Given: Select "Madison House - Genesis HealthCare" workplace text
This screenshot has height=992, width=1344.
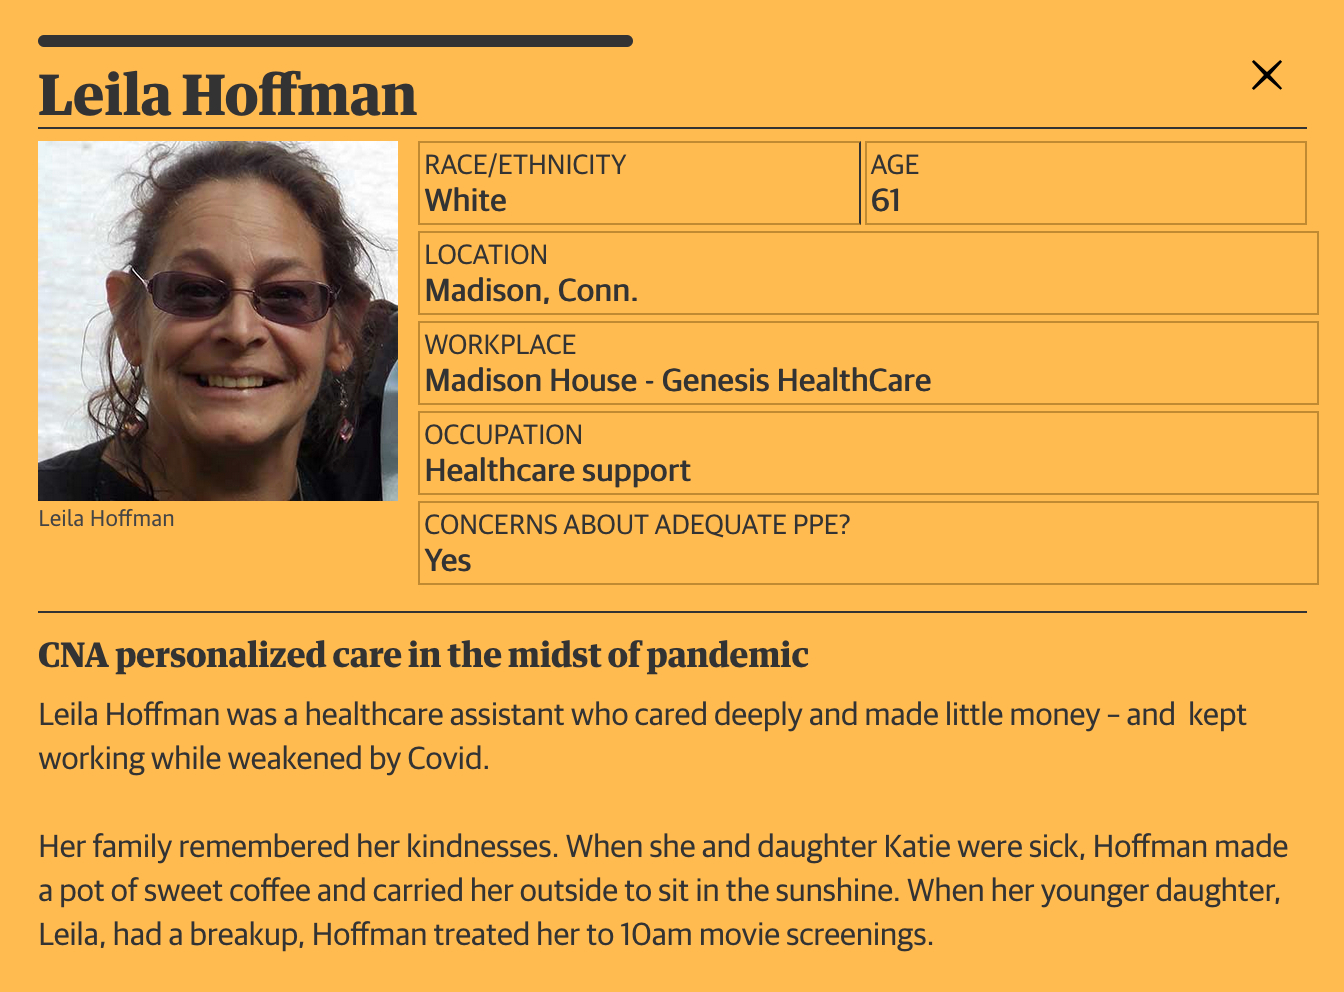Looking at the screenshot, I should coord(677,381).
